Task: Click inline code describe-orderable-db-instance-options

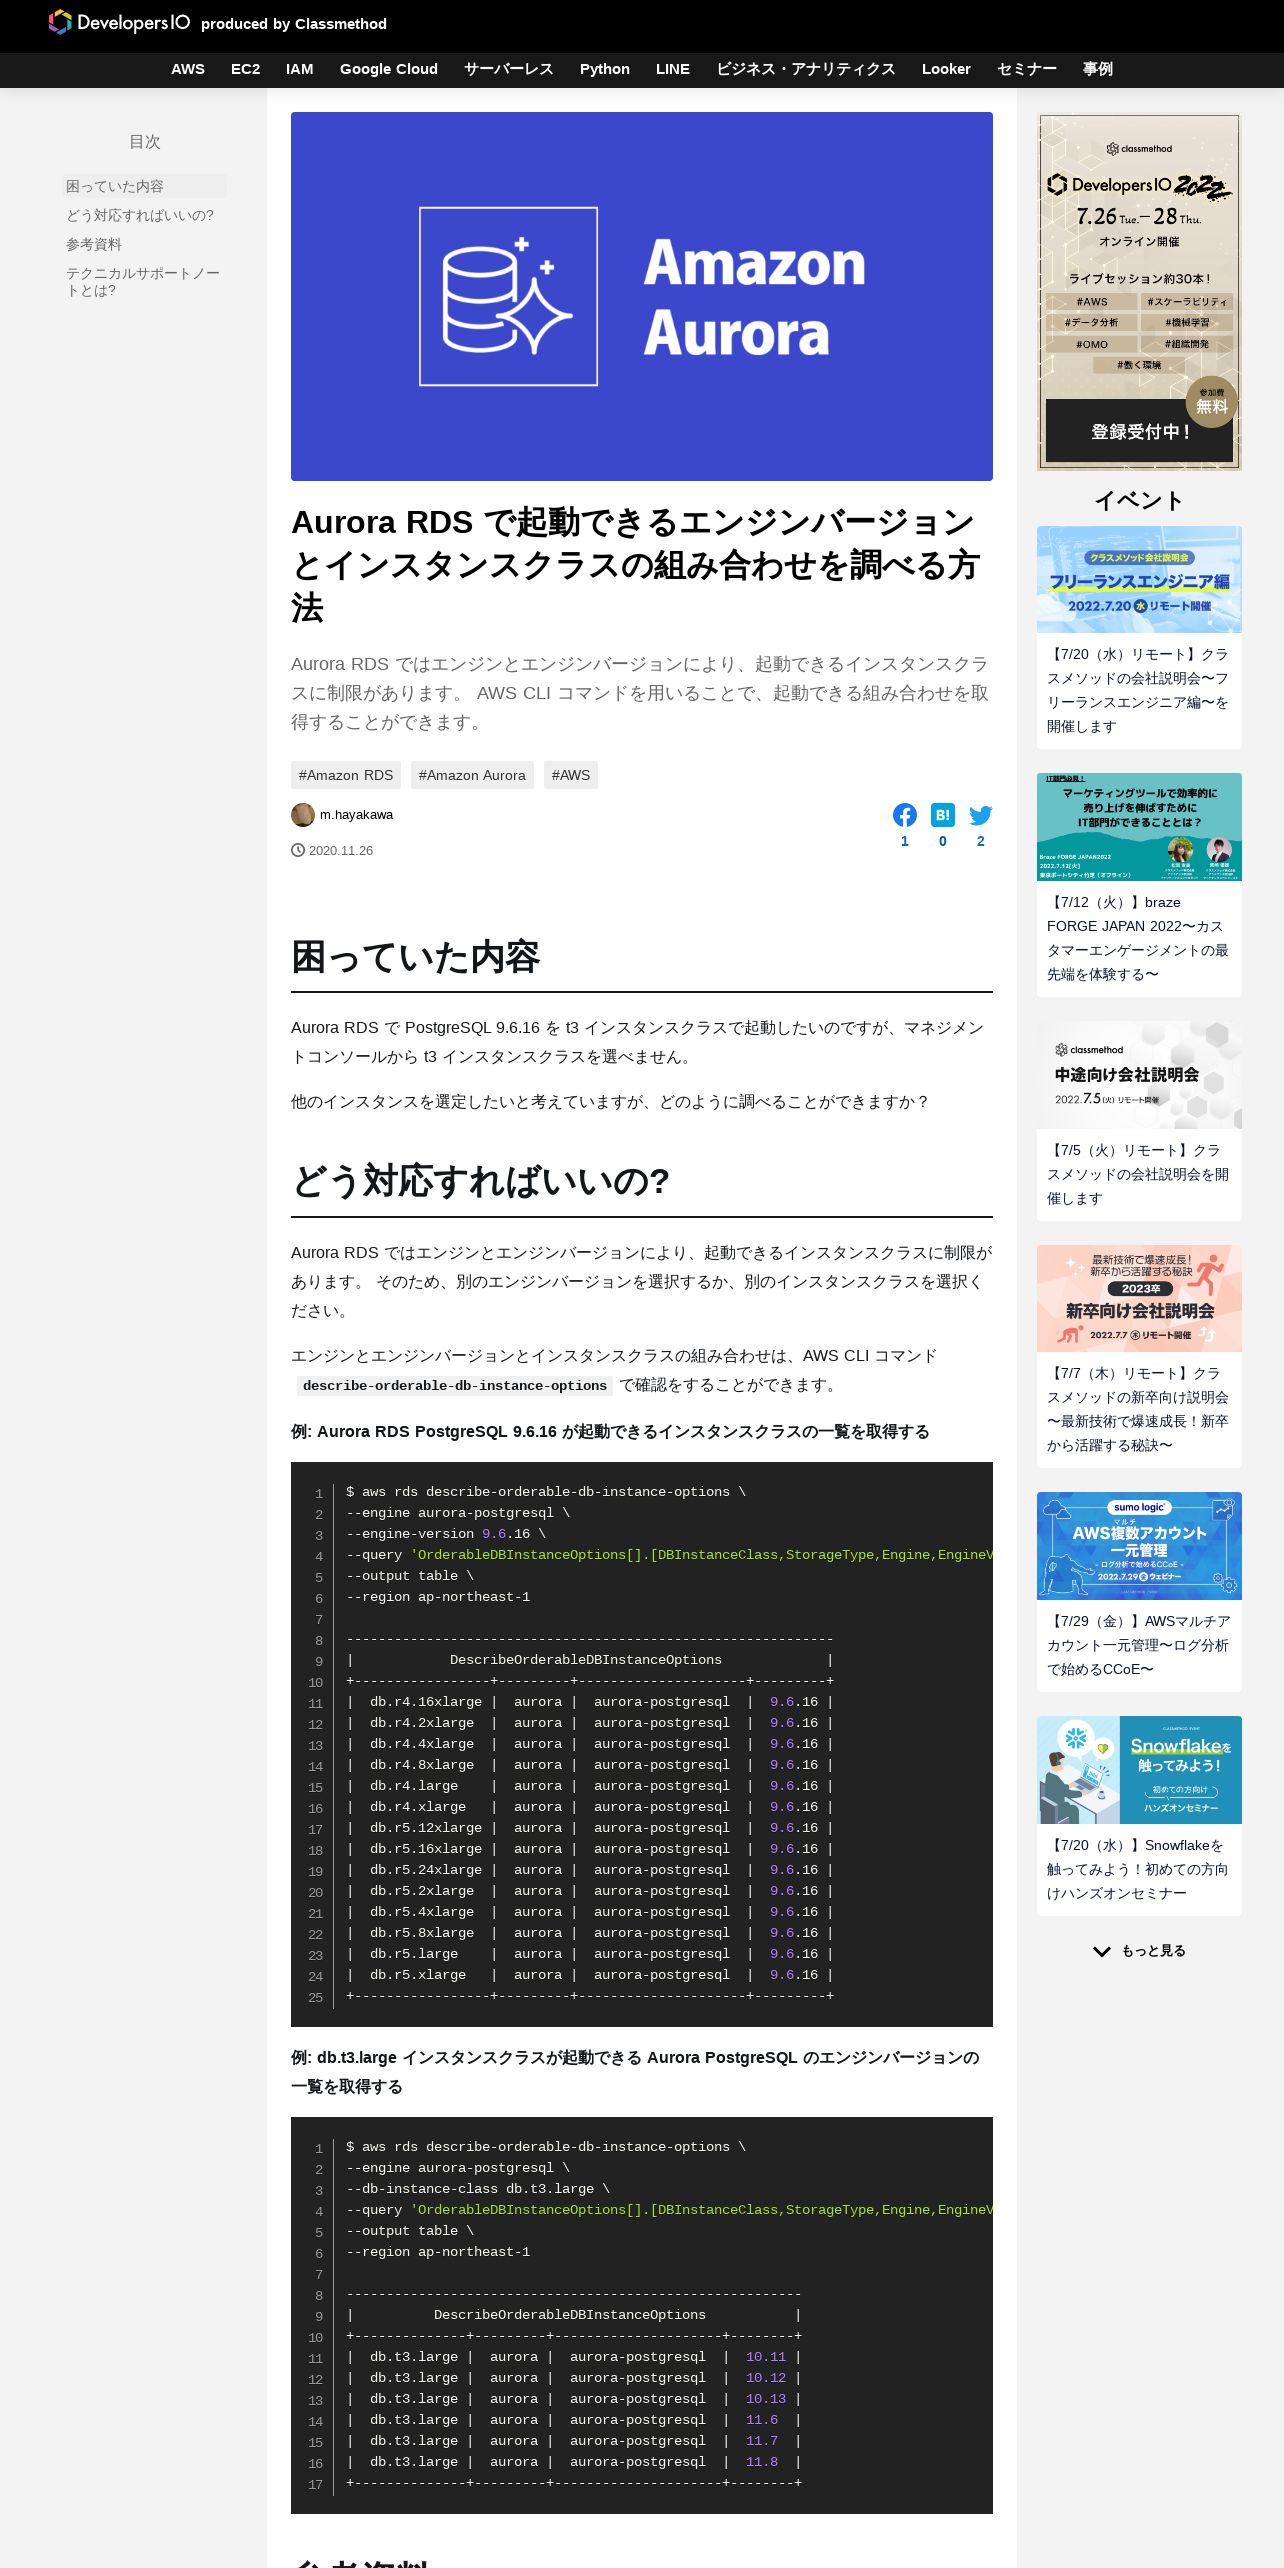Action: pos(455,1385)
